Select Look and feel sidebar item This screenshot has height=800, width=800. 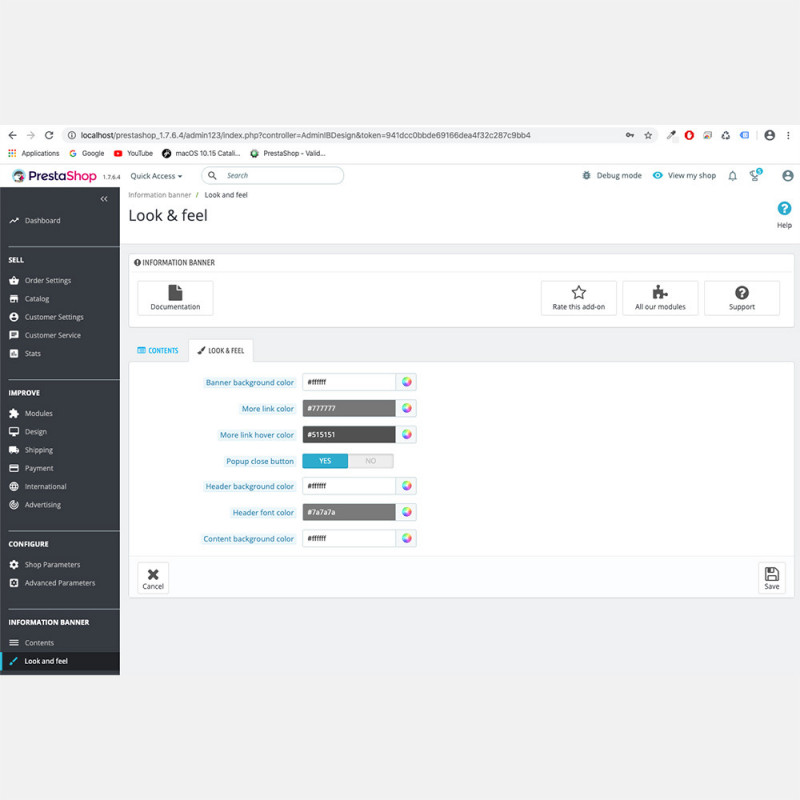60,661
